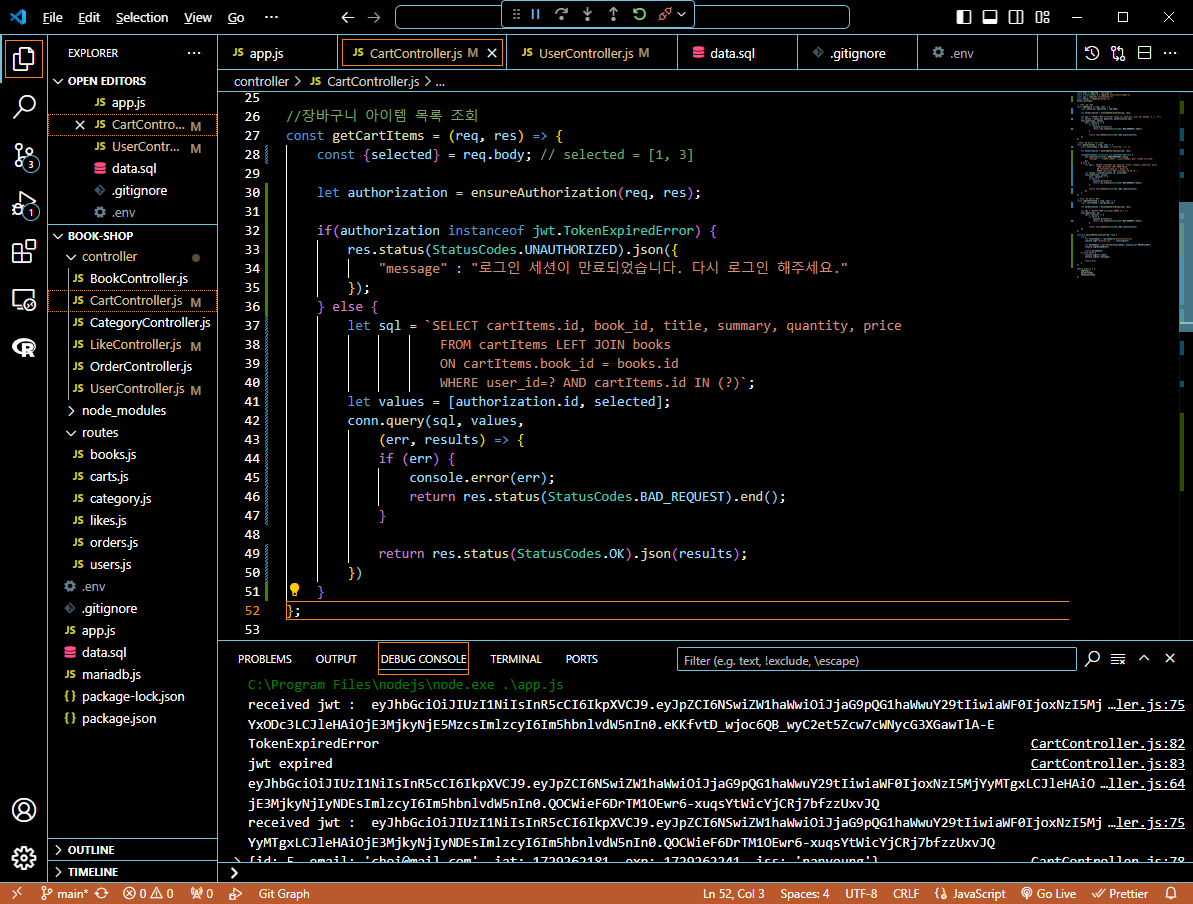
Task: Maximize the panel size chevron
Action: 1144,658
